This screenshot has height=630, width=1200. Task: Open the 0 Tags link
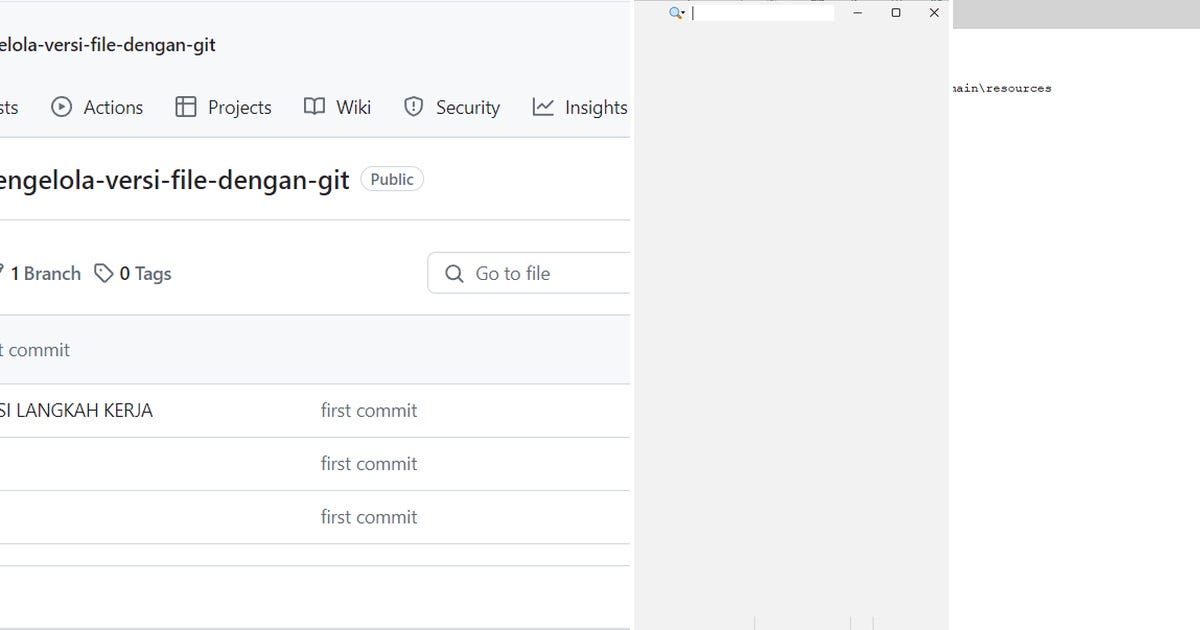coord(145,272)
